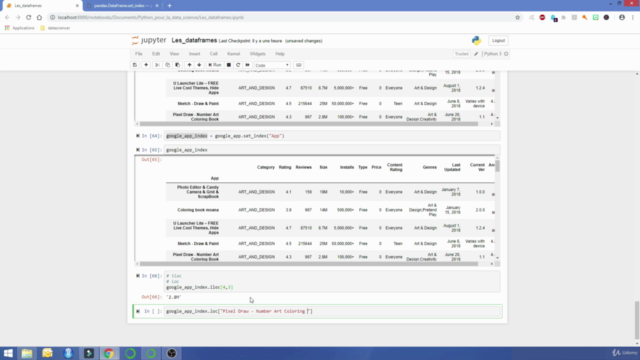640x360 pixels.
Task: Click the horizontal scrollbar of the upper table
Action: point(309,124)
